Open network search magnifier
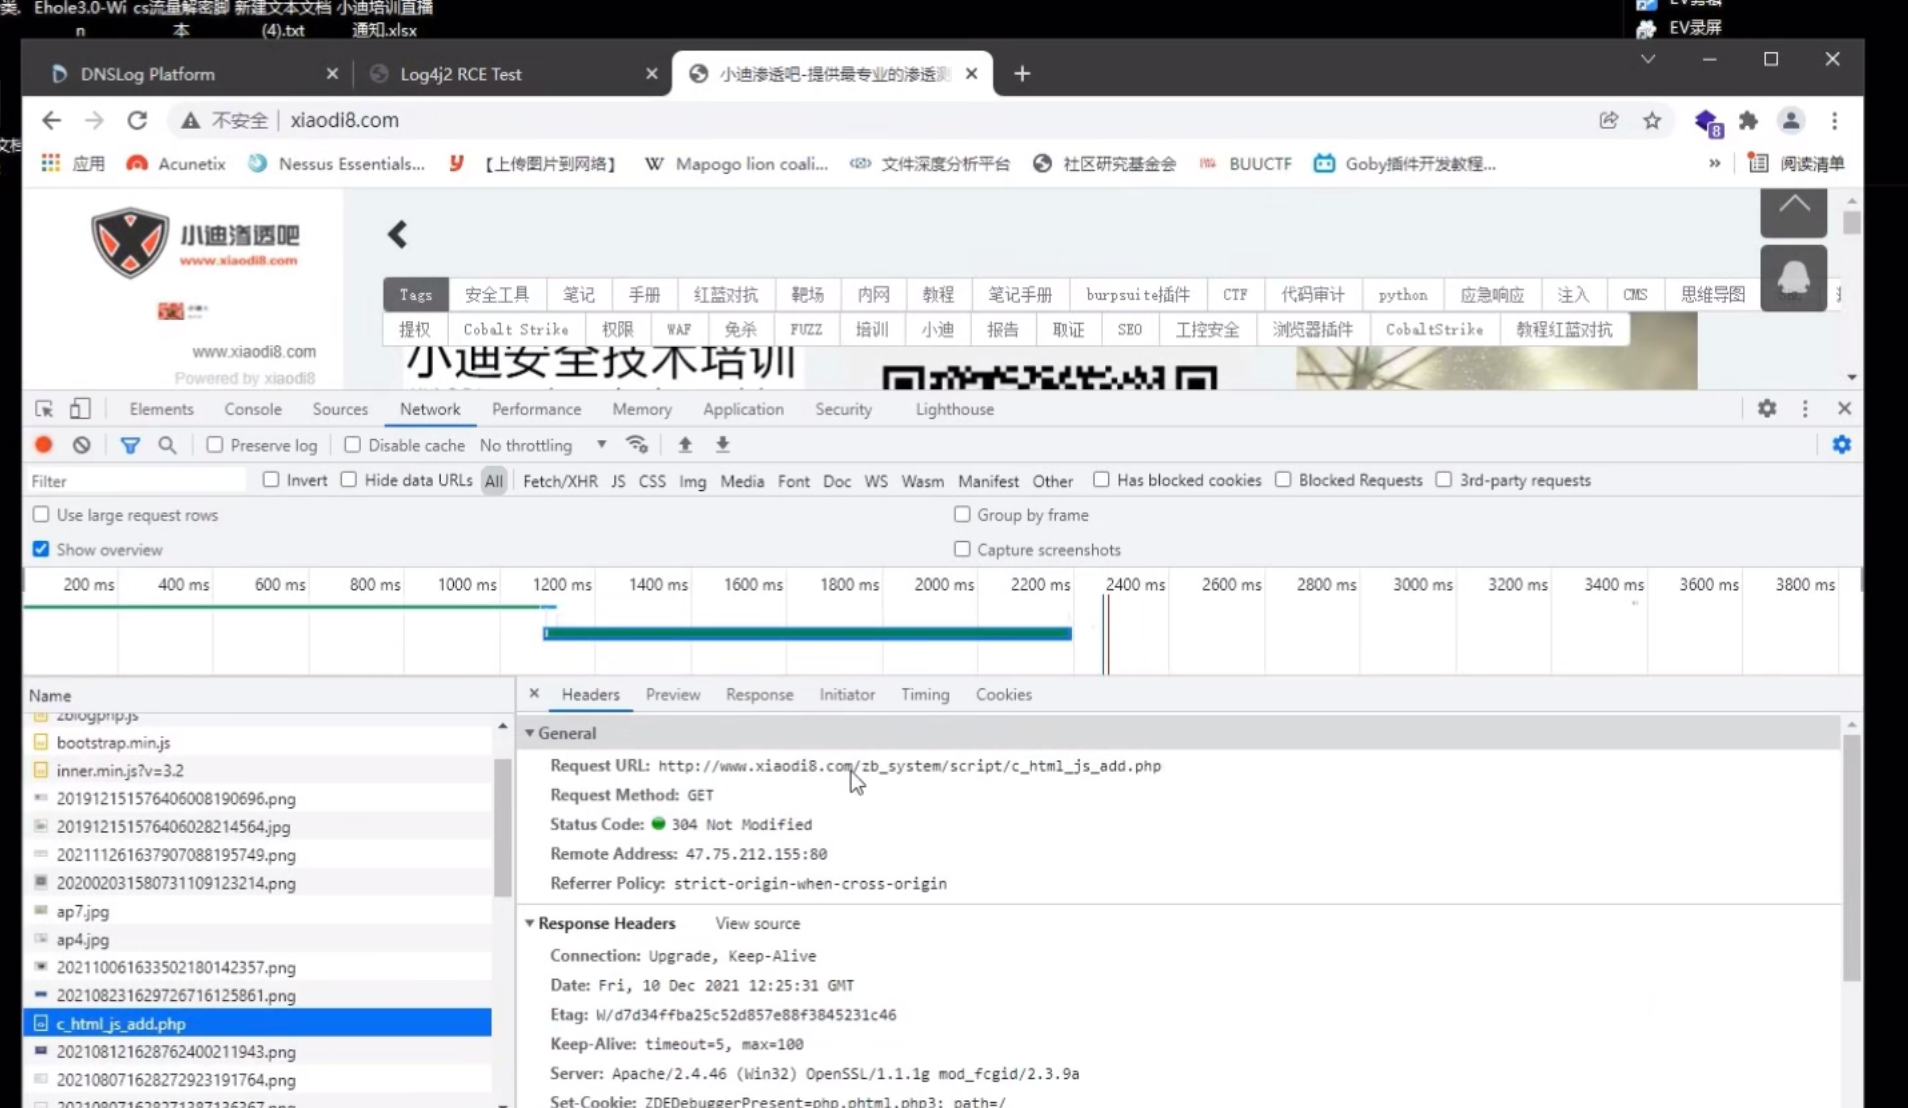This screenshot has width=1908, height=1108. pyautogui.click(x=167, y=445)
